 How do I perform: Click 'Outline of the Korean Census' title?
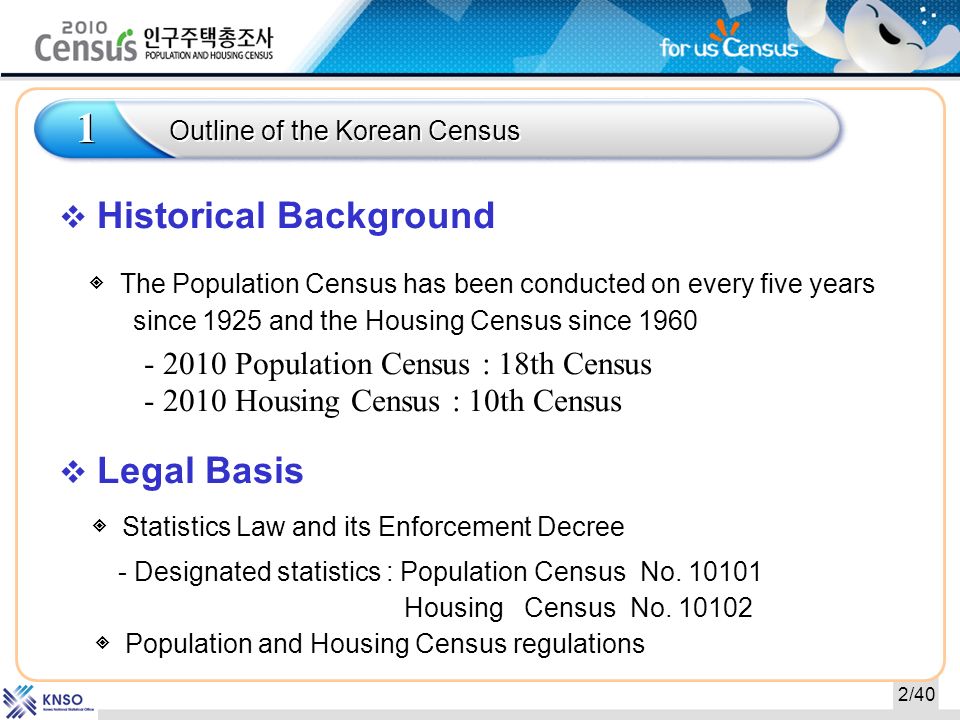click(x=344, y=130)
